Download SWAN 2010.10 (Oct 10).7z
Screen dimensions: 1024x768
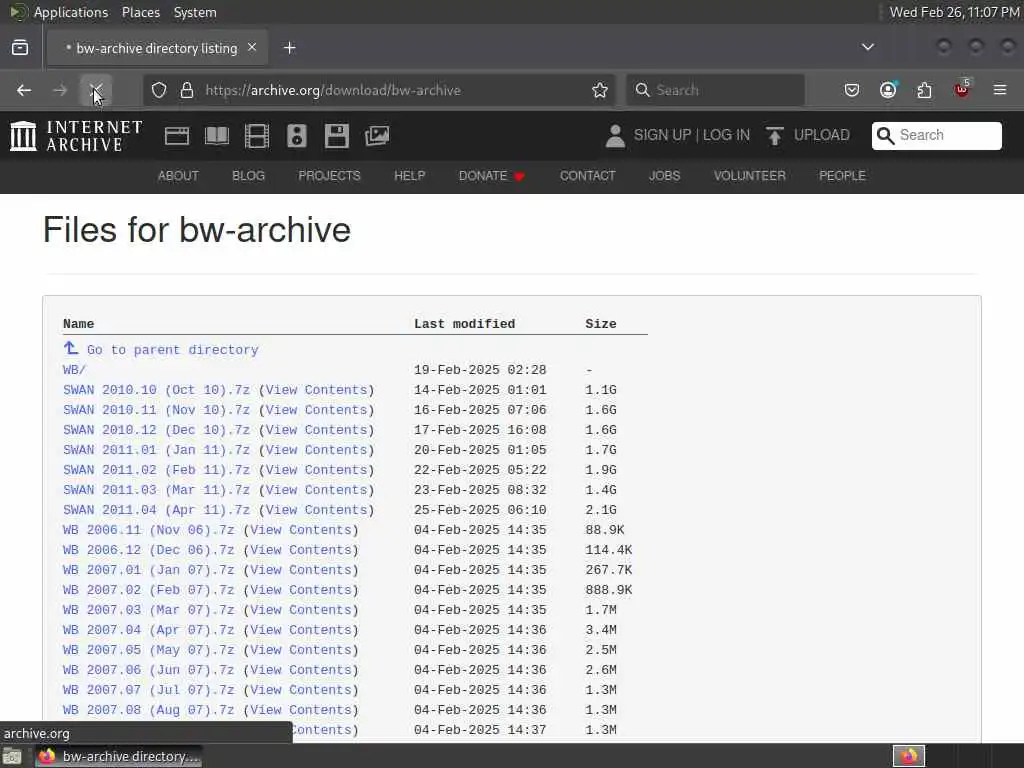[x=156, y=390]
